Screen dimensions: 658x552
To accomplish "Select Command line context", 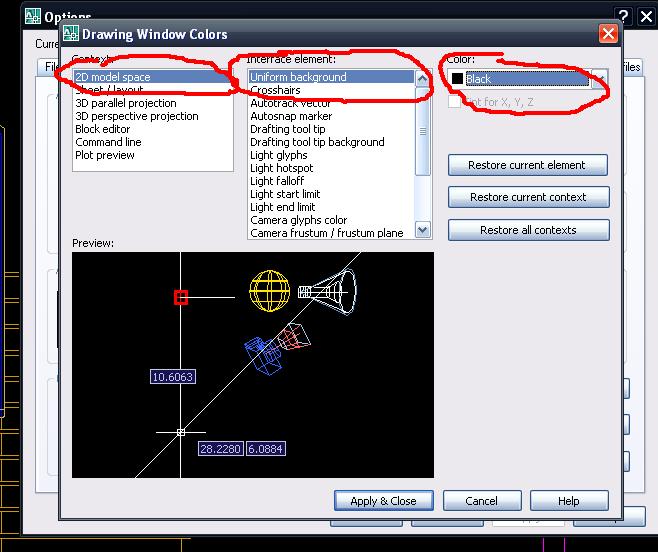I will click(x=153, y=142).
